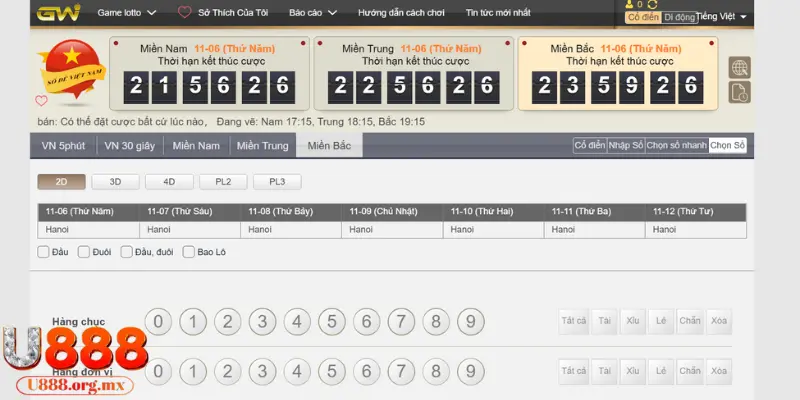Select units digit 2 in Hàng đơn vị
800x400 pixels.
228,371
